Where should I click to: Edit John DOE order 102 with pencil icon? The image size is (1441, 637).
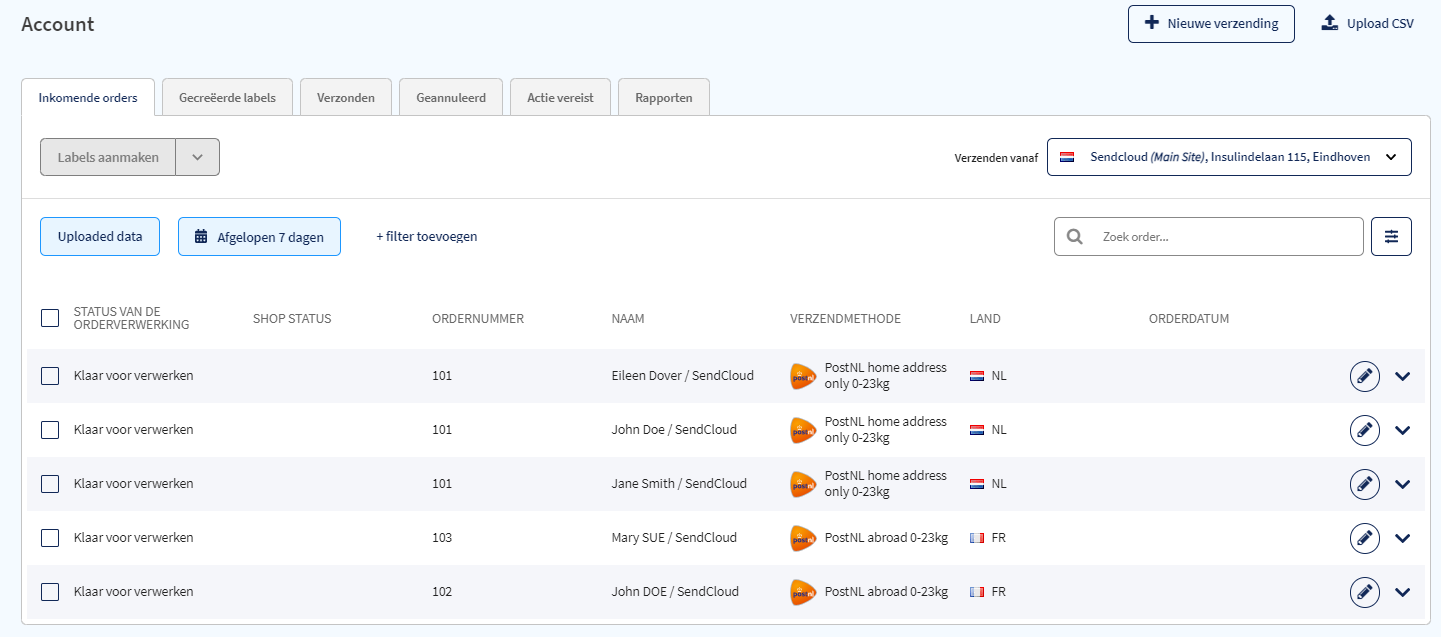(1364, 592)
